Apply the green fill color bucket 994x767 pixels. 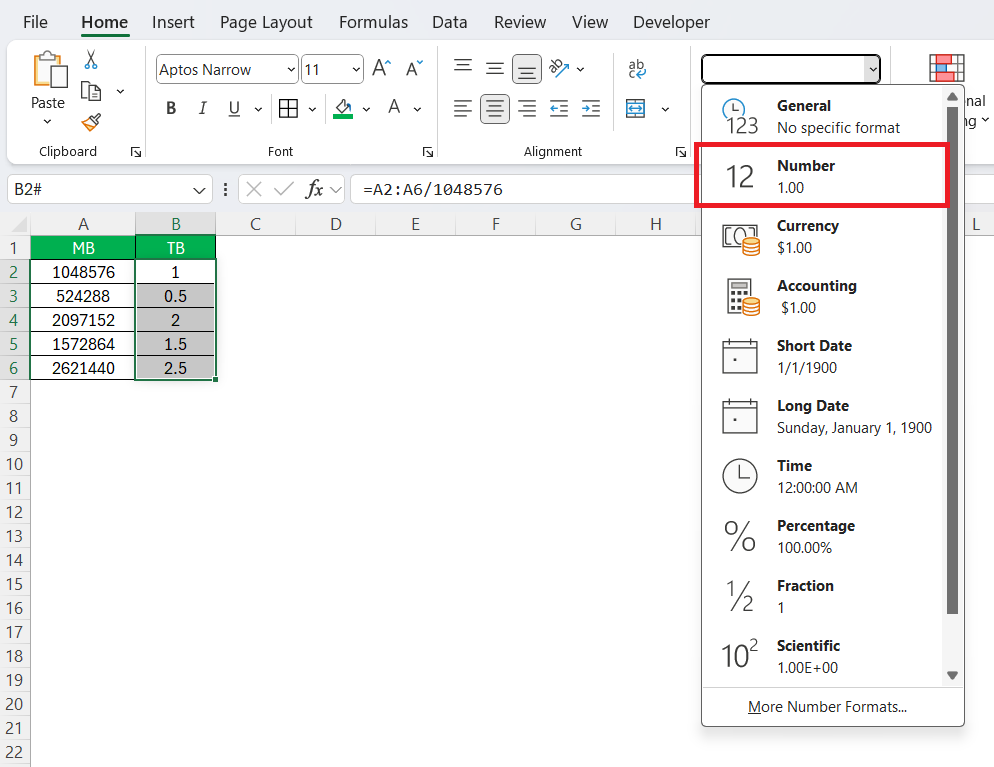pyautogui.click(x=343, y=108)
